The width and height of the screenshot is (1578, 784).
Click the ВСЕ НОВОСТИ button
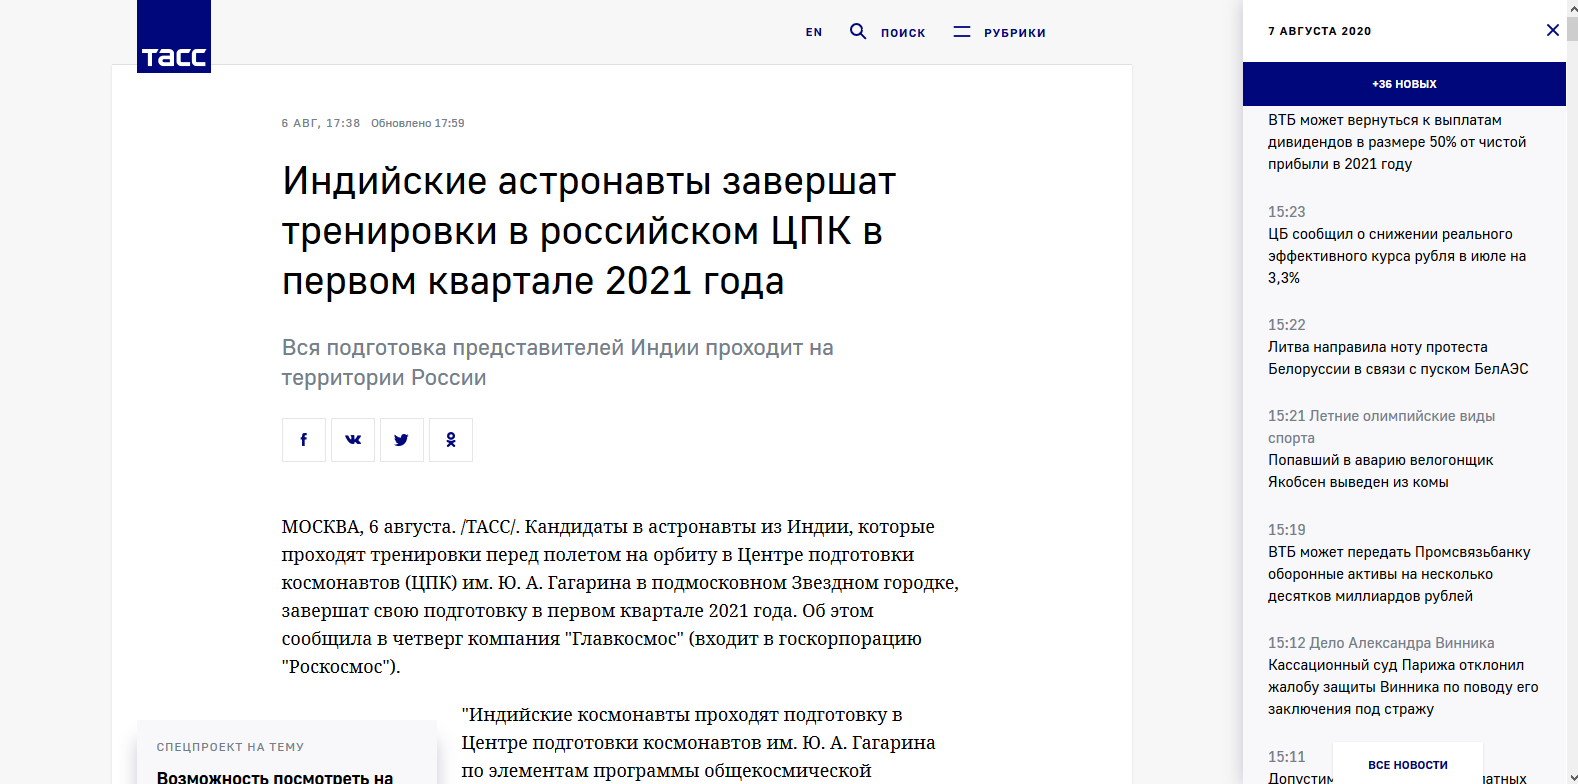[x=1408, y=764]
